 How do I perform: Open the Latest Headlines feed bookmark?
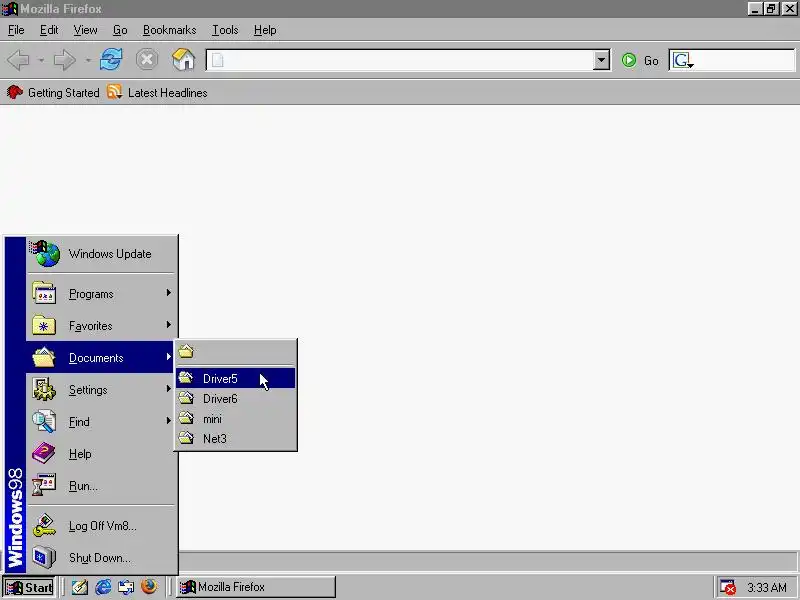157,92
